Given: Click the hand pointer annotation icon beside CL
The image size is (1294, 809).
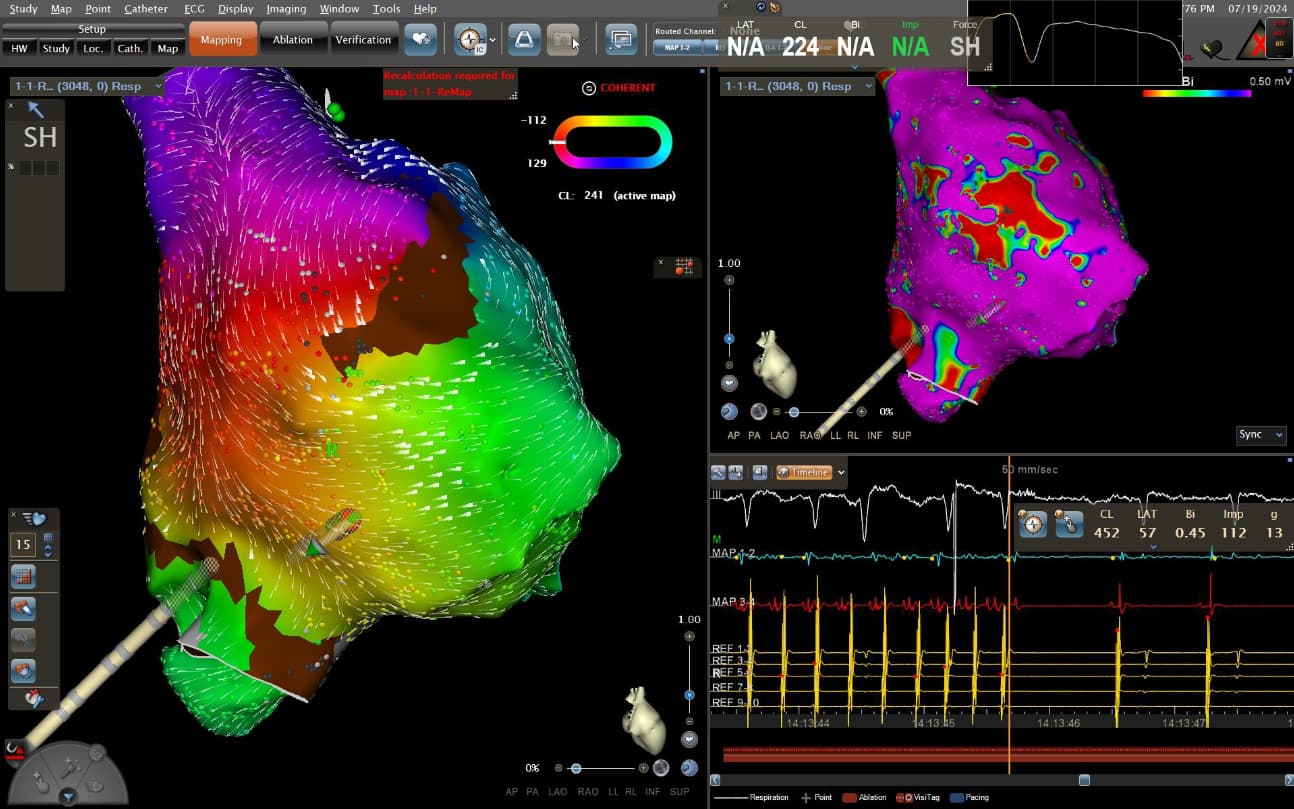Looking at the screenshot, I should (x=1069, y=524).
